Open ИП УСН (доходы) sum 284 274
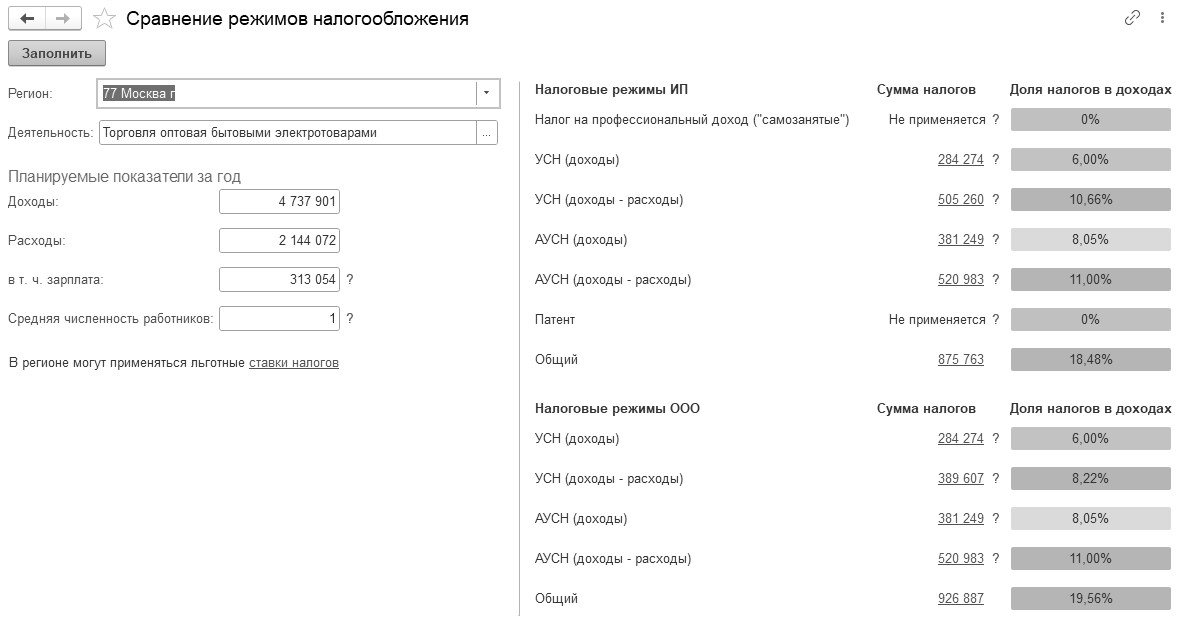The width and height of the screenshot is (1182, 629). (961, 160)
